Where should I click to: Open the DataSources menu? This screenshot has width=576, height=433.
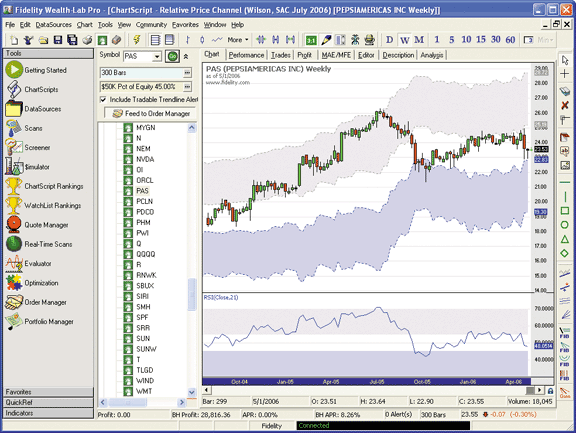coord(54,25)
